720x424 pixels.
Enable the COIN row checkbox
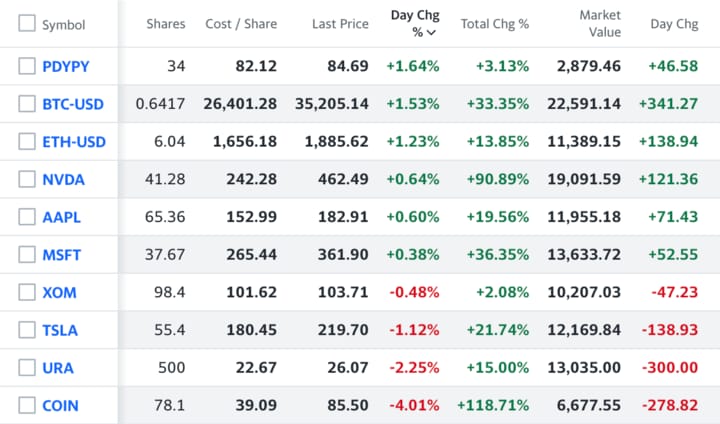click(x=27, y=405)
